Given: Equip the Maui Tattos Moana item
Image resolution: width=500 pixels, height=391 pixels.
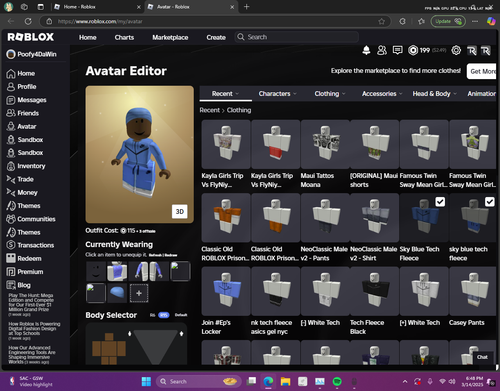Looking at the screenshot, I should (325, 144).
